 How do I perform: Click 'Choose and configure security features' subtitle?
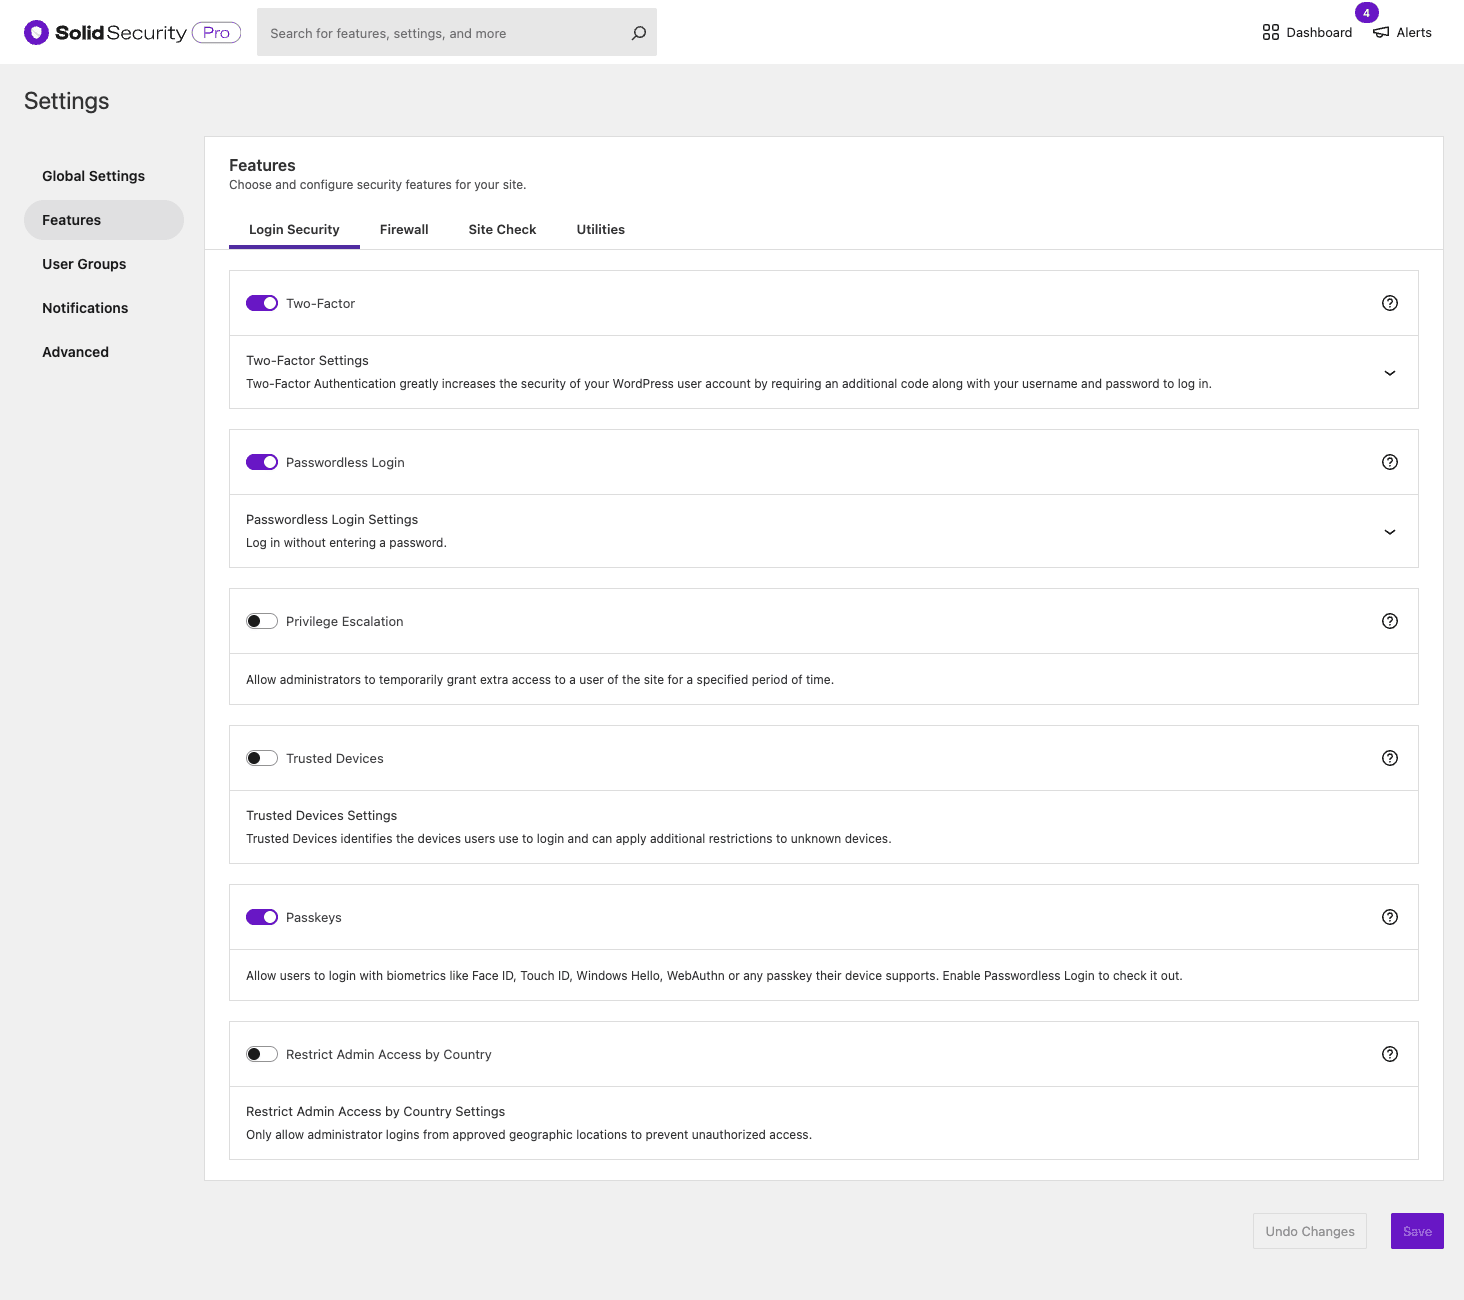coord(377,185)
